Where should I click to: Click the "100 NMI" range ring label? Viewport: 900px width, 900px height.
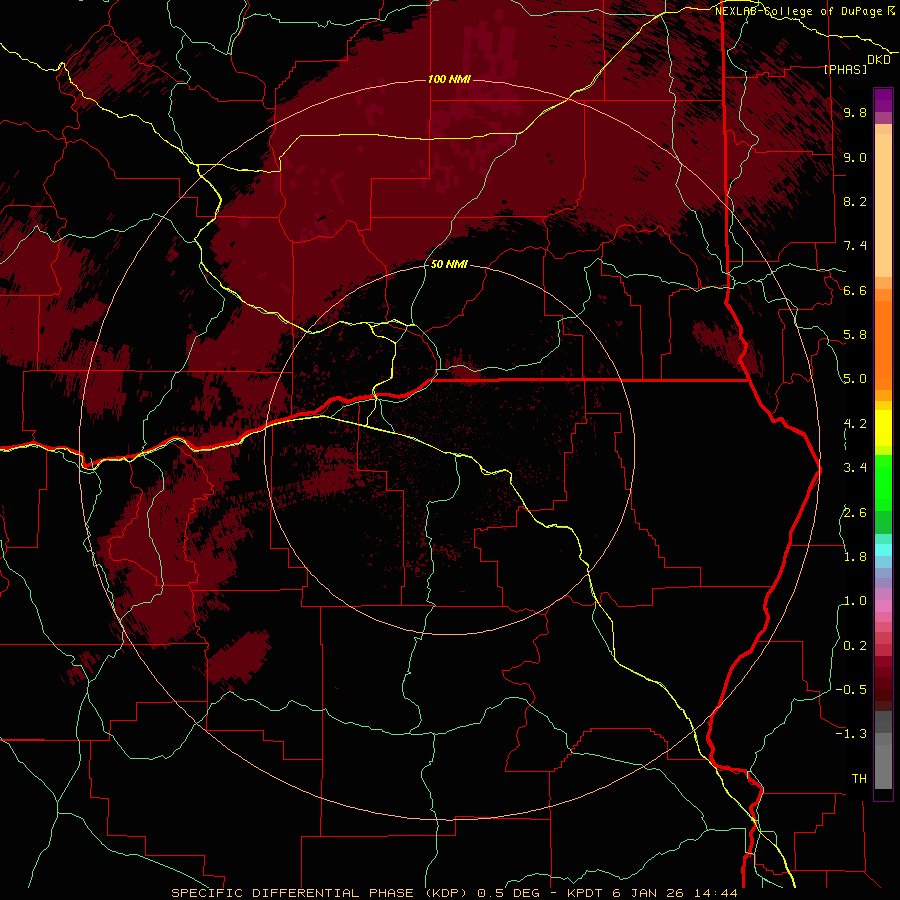pyautogui.click(x=449, y=79)
